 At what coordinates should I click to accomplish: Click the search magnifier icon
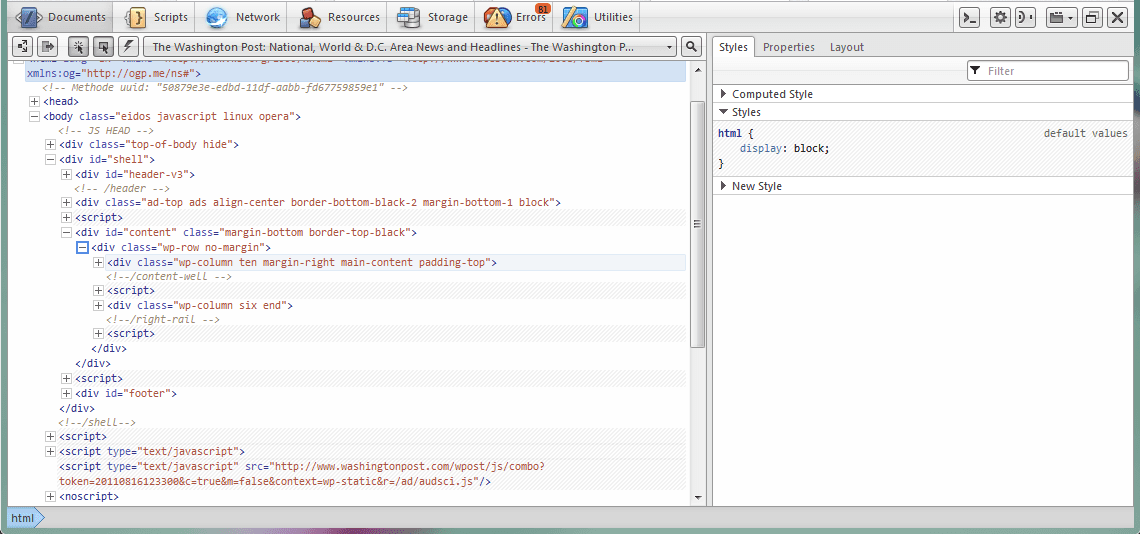[692, 47]
